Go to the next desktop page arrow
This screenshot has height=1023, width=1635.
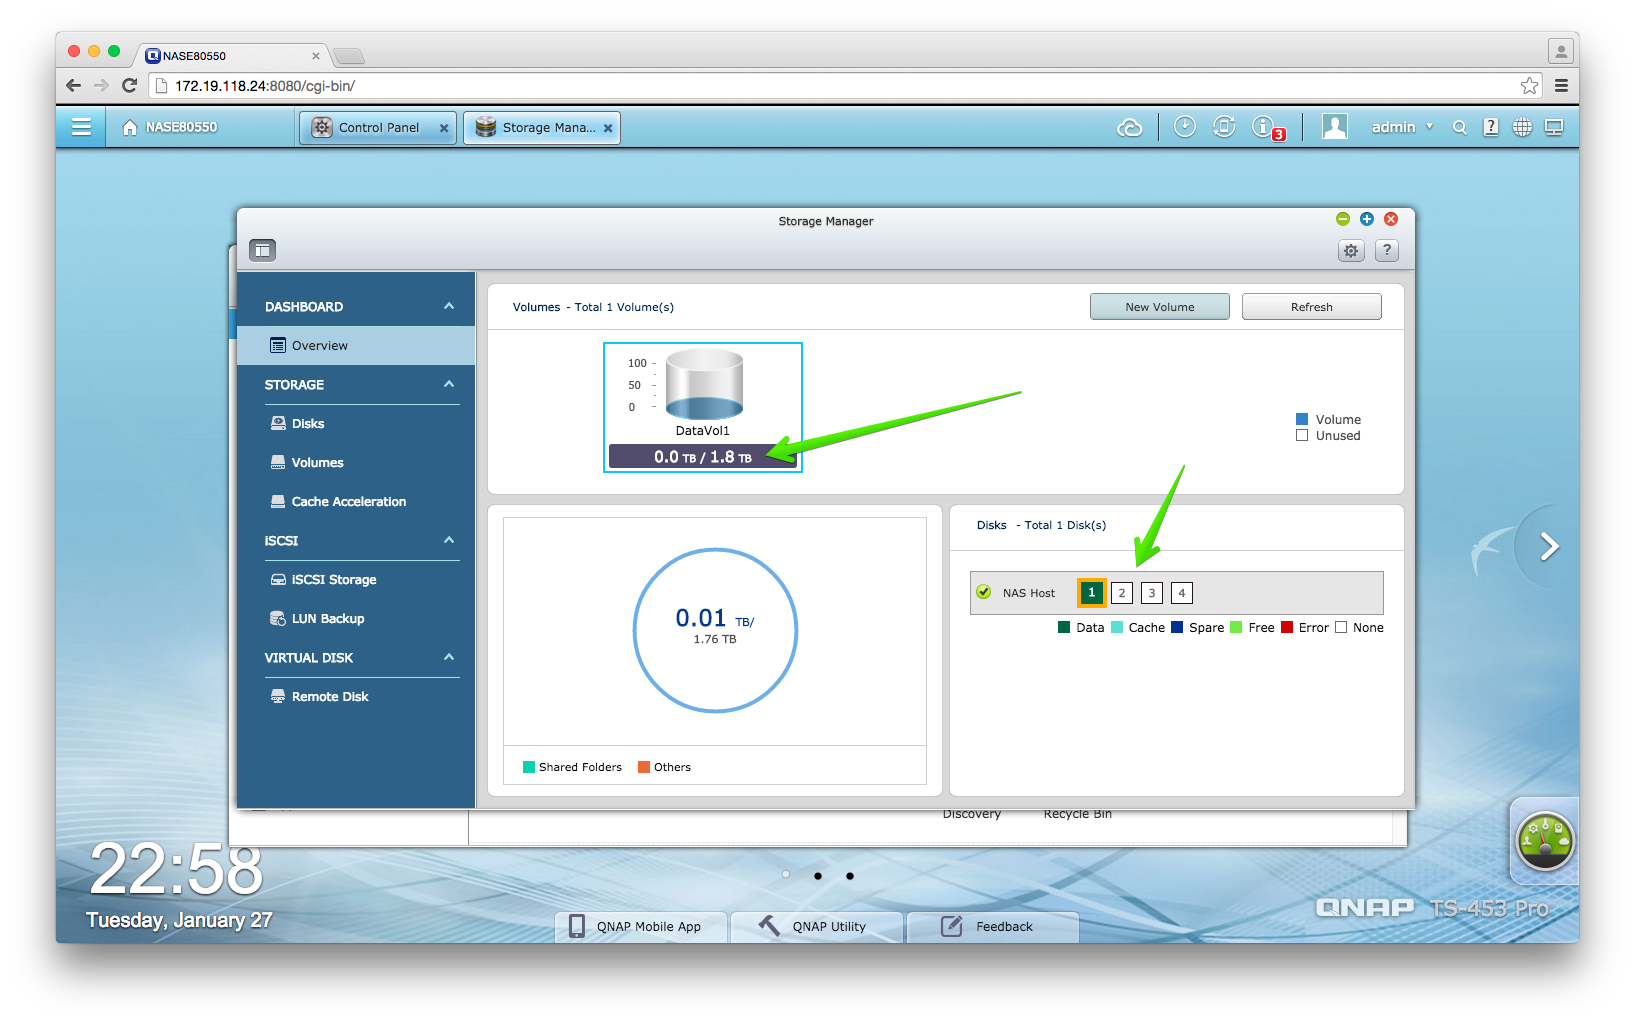[1549, 546]
